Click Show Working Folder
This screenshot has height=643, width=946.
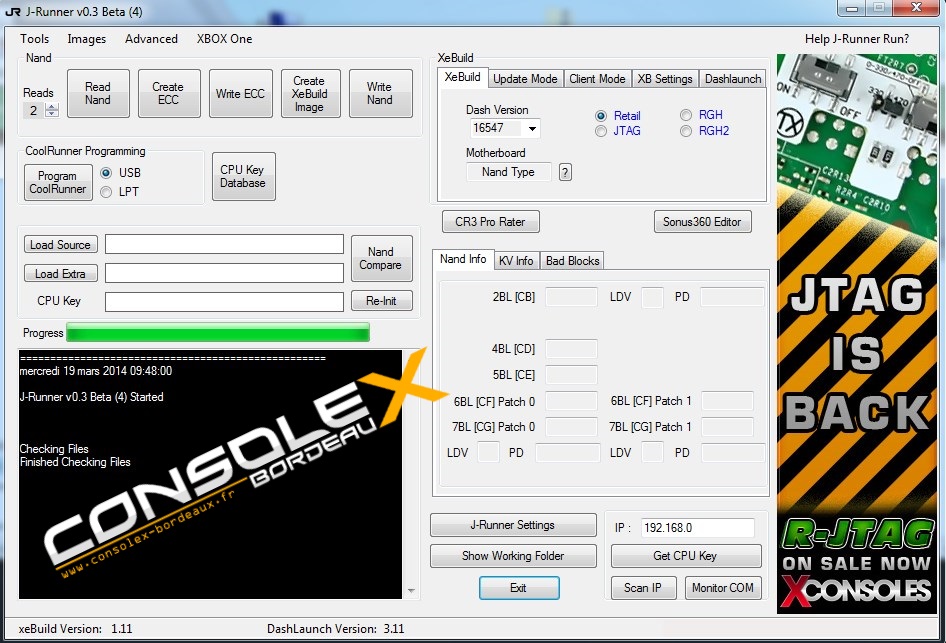click(x=513, y=556)
